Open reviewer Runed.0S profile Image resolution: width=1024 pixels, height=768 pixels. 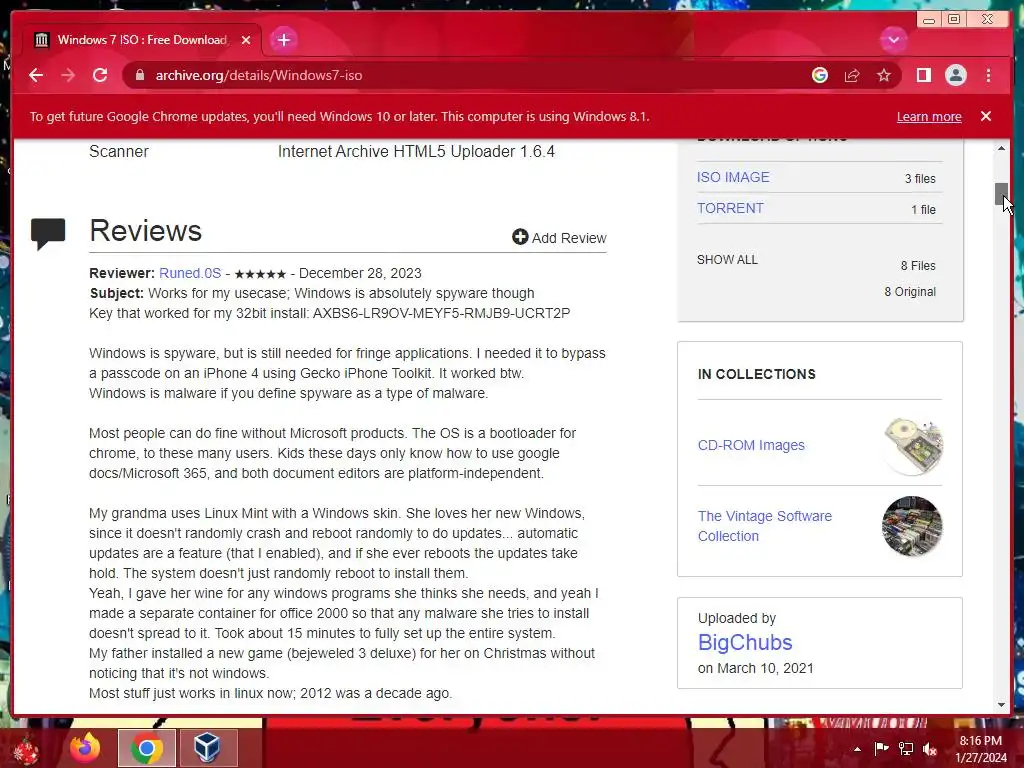pos(190,273)
